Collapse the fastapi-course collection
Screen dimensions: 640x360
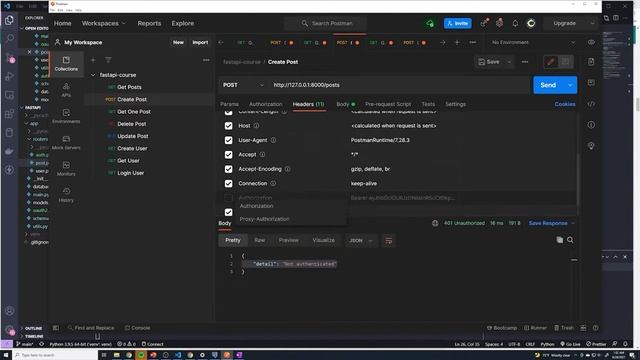tap(93, 75)
